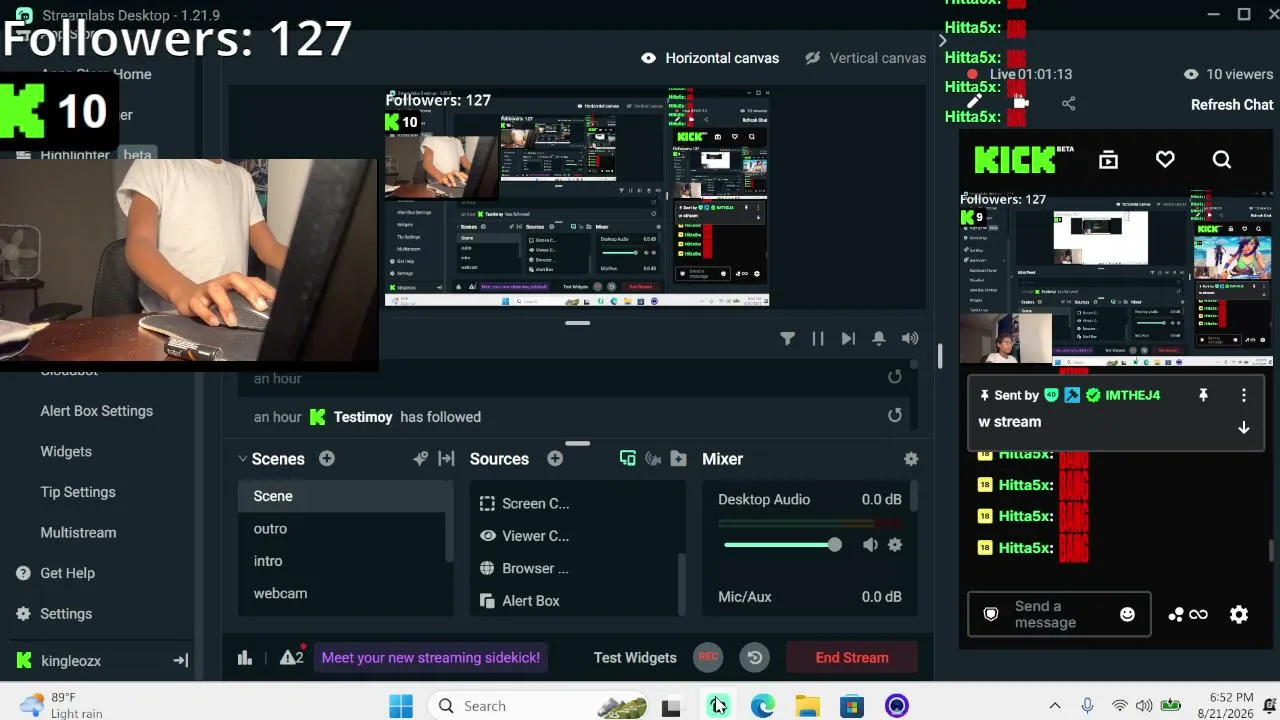This screenshot has height=720, width=1280.
Task: Collapse the chat panel chevron
Action: 942,41
